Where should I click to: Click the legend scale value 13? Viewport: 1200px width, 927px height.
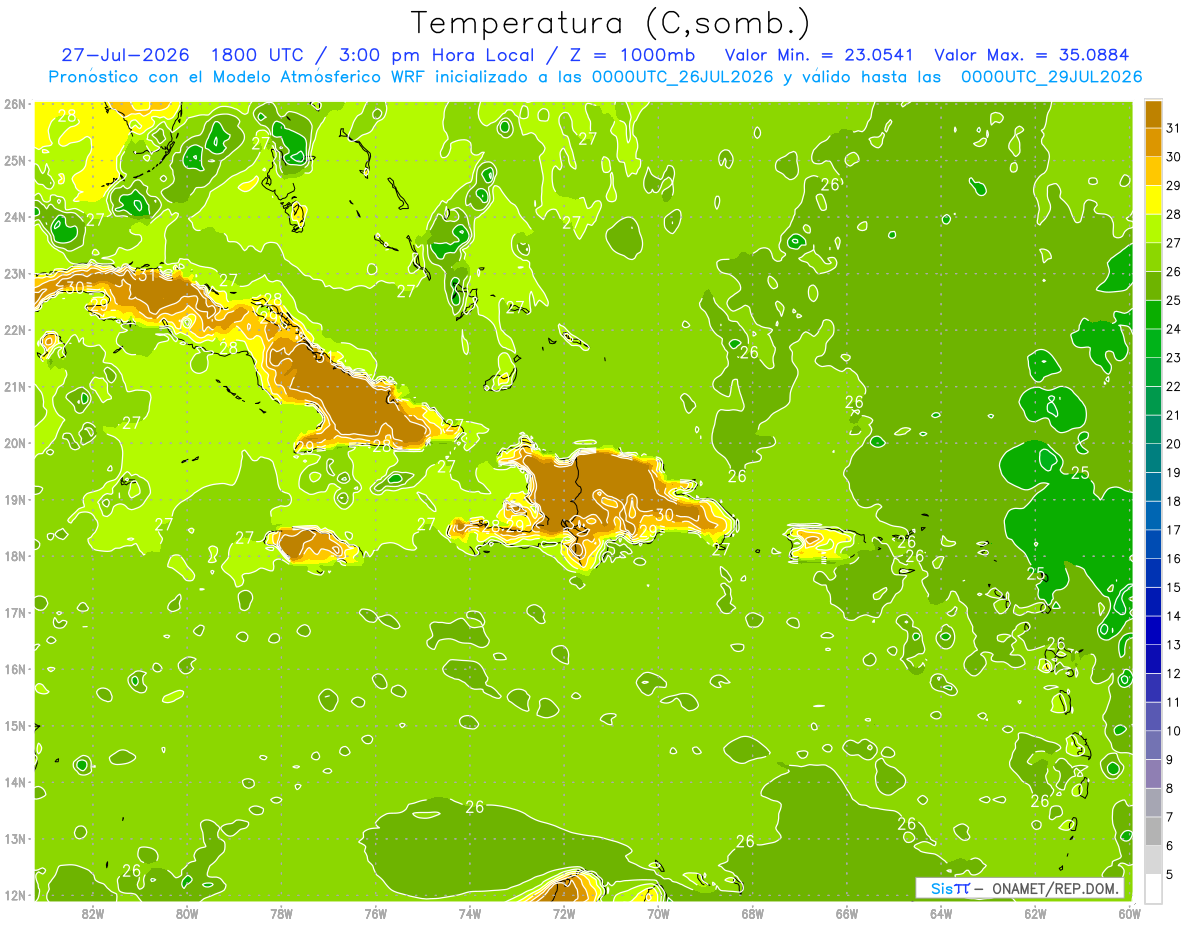click(1174, 645)
